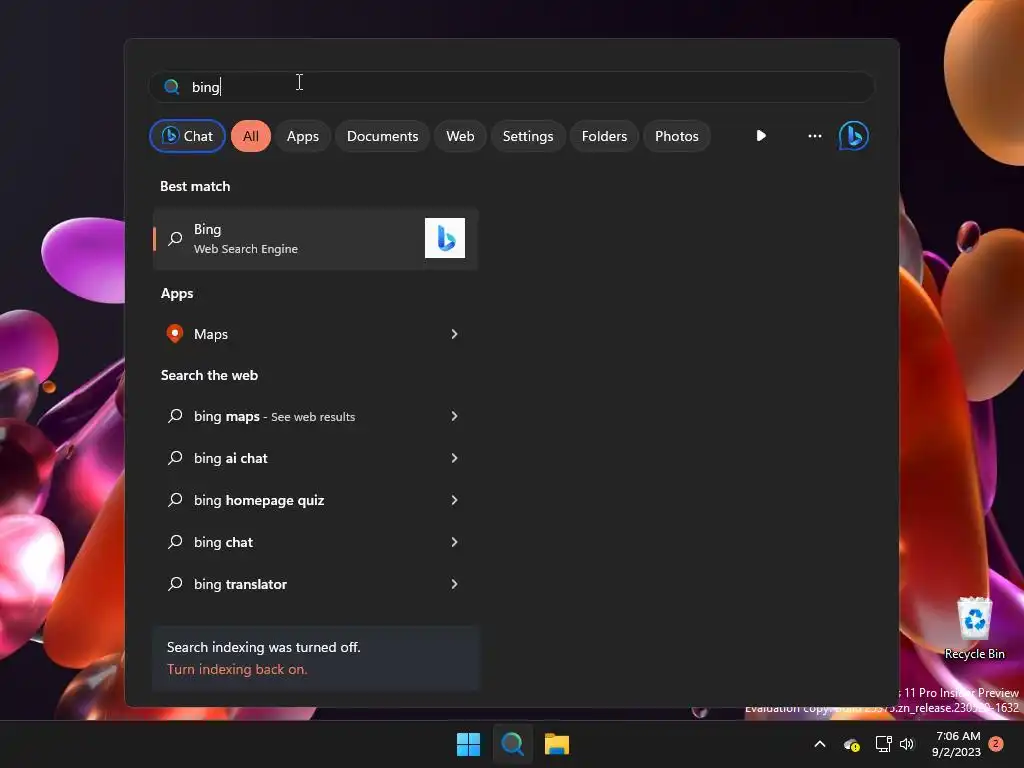Click the search magnifier icon in search box

point(171,87)
